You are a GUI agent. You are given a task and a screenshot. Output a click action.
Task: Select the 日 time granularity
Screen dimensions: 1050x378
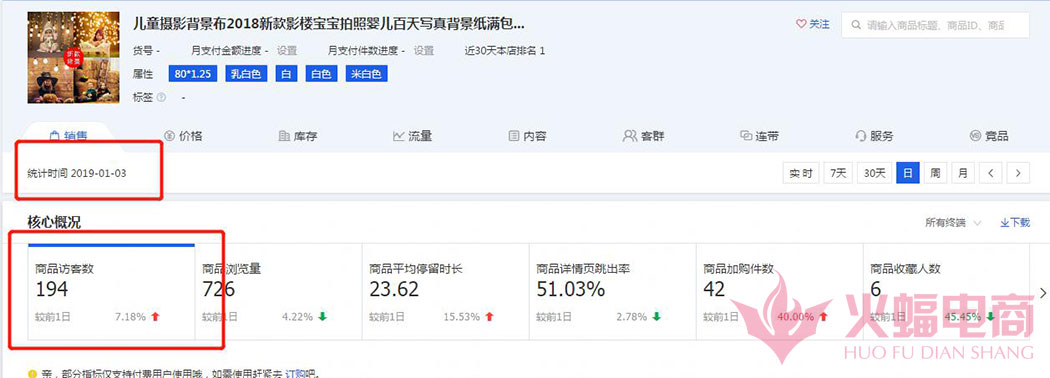(908, 173)
